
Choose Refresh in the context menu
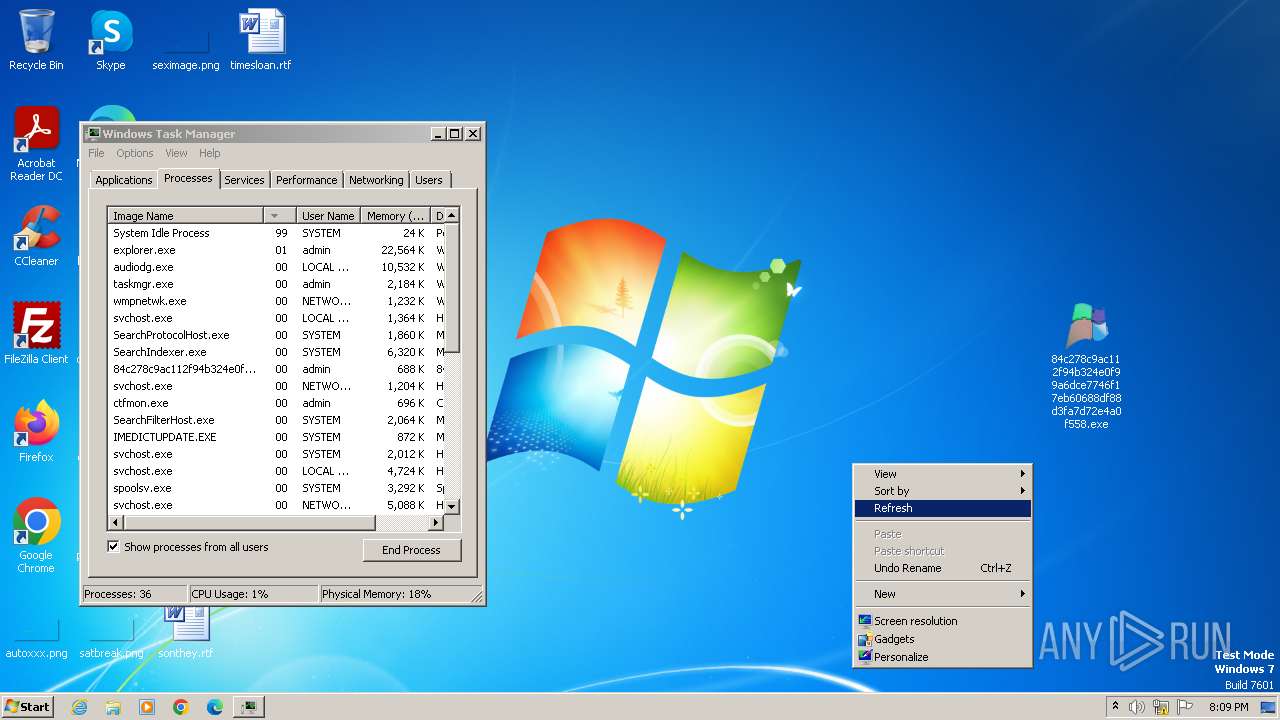[942, 508]
